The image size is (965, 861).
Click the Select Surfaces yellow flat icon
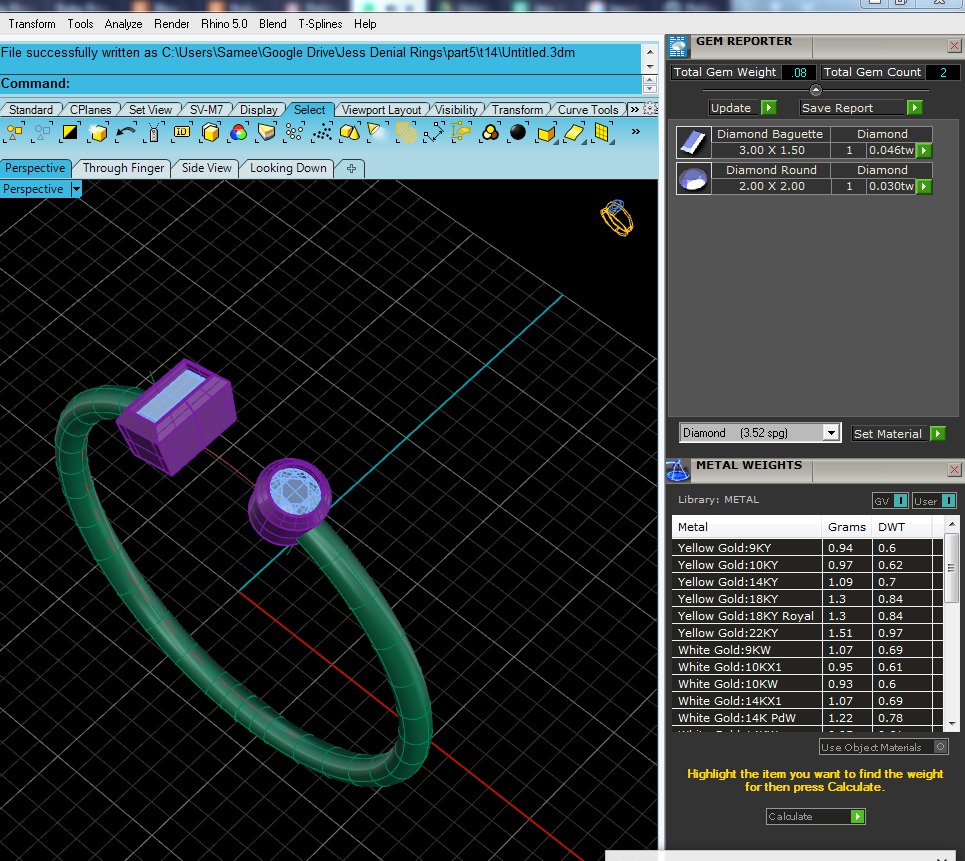pyautogui.click(x=574, y=132)
